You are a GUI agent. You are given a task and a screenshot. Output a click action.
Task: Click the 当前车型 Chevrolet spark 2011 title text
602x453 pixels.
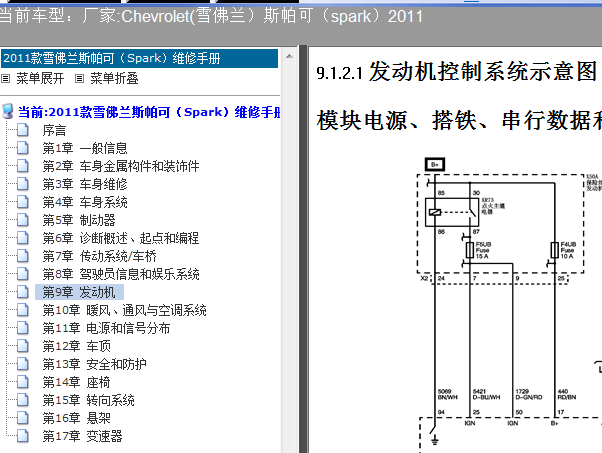(x=211, y=17)
